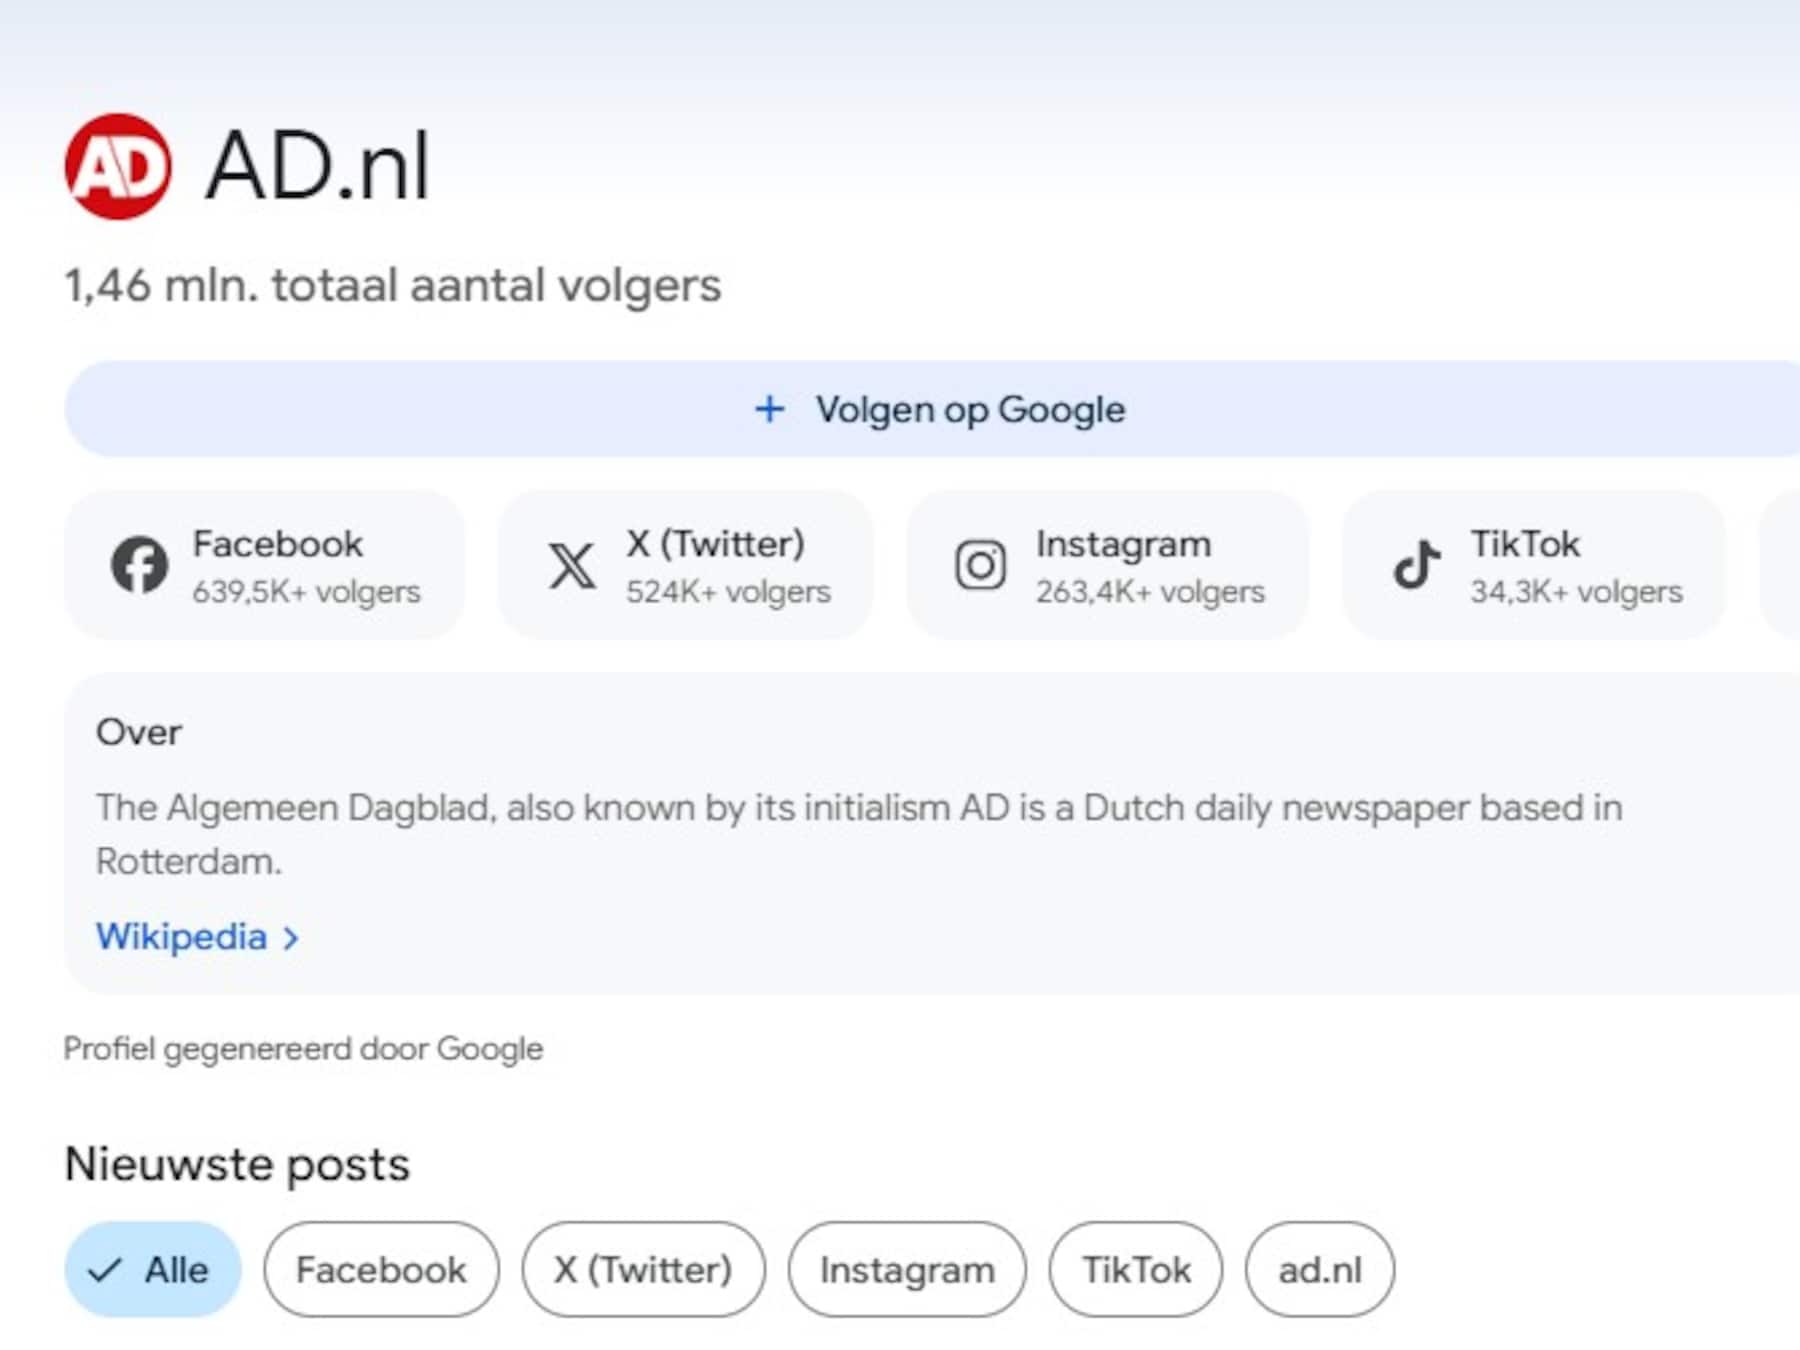
Task: Toggle the Facebook posts filter chip
Action: (x=381, y=1269)
